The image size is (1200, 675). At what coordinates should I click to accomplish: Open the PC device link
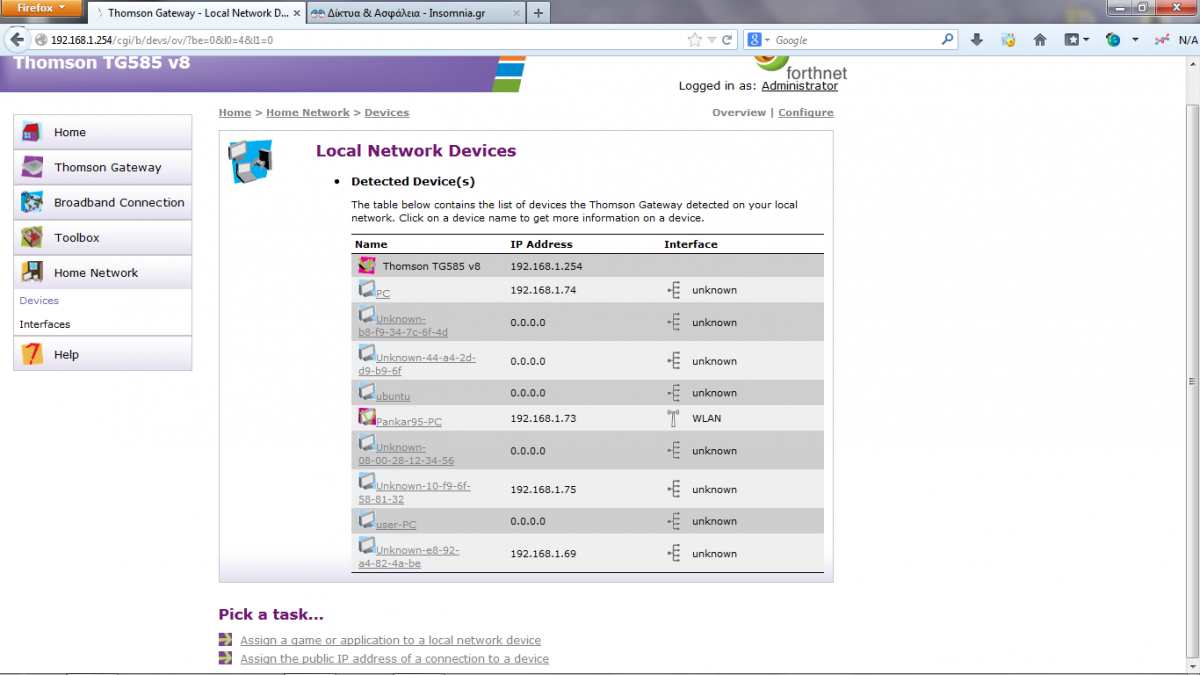point(383,294)
